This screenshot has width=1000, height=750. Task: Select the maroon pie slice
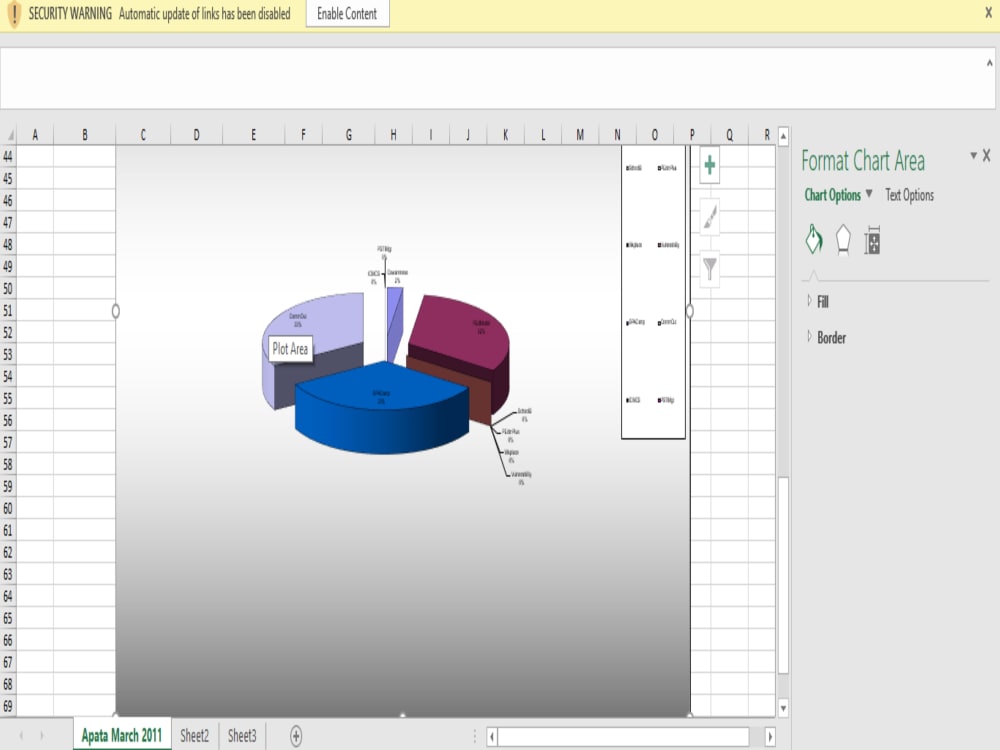pos(459,354)
